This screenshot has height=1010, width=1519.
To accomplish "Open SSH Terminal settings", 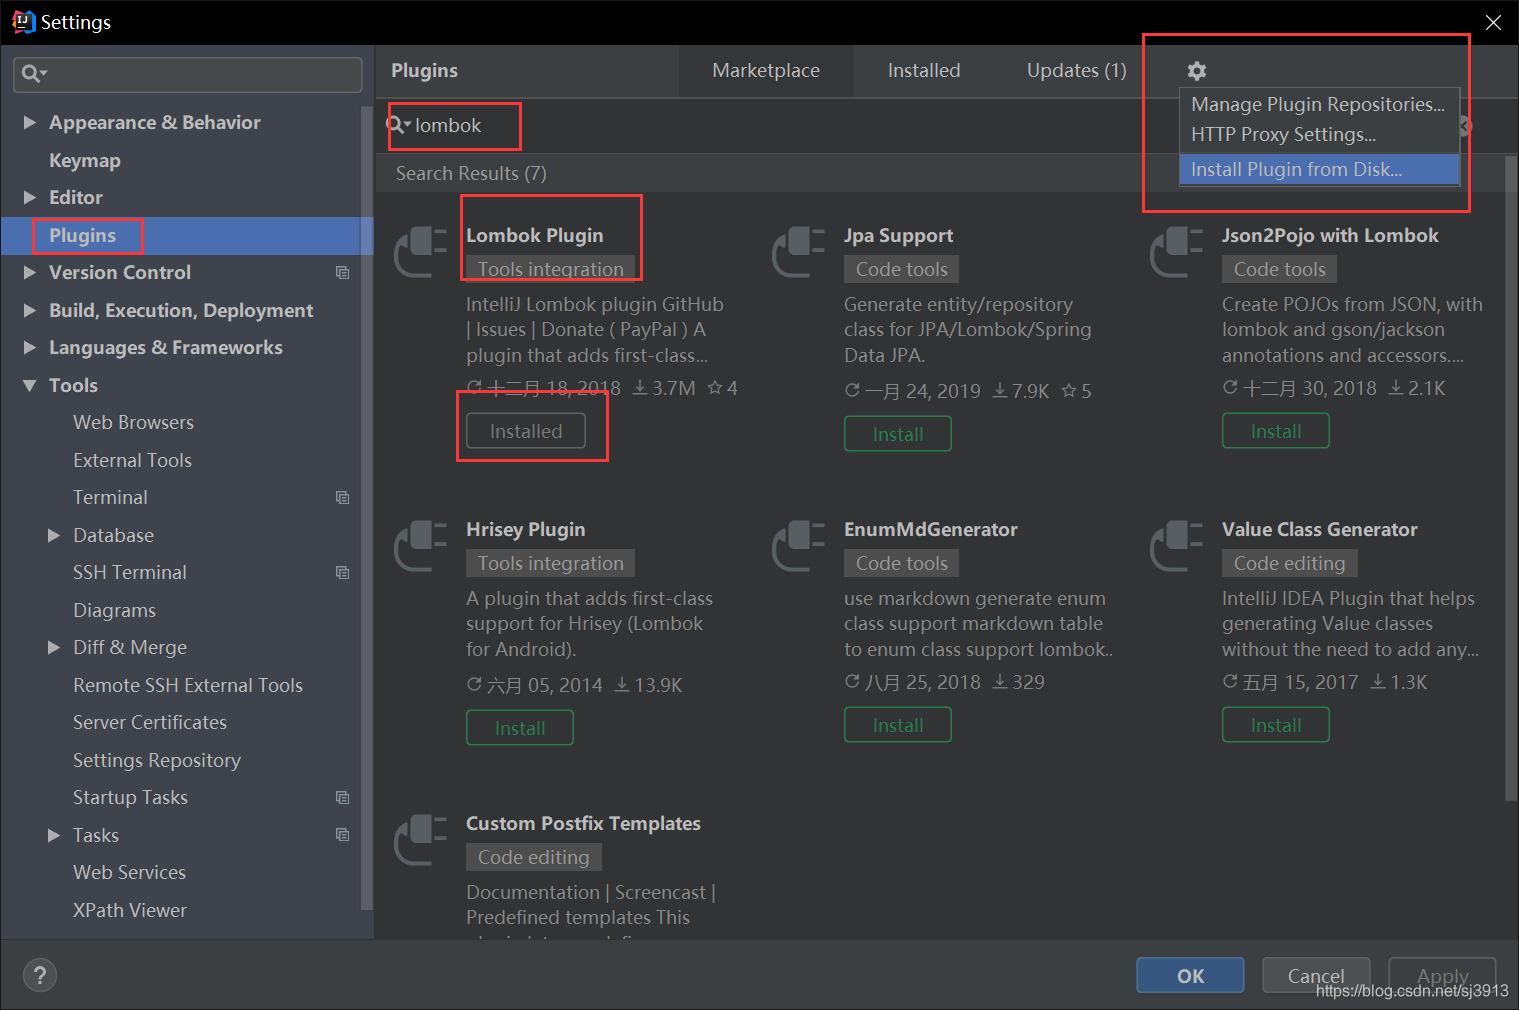I will tap(130, 572).
